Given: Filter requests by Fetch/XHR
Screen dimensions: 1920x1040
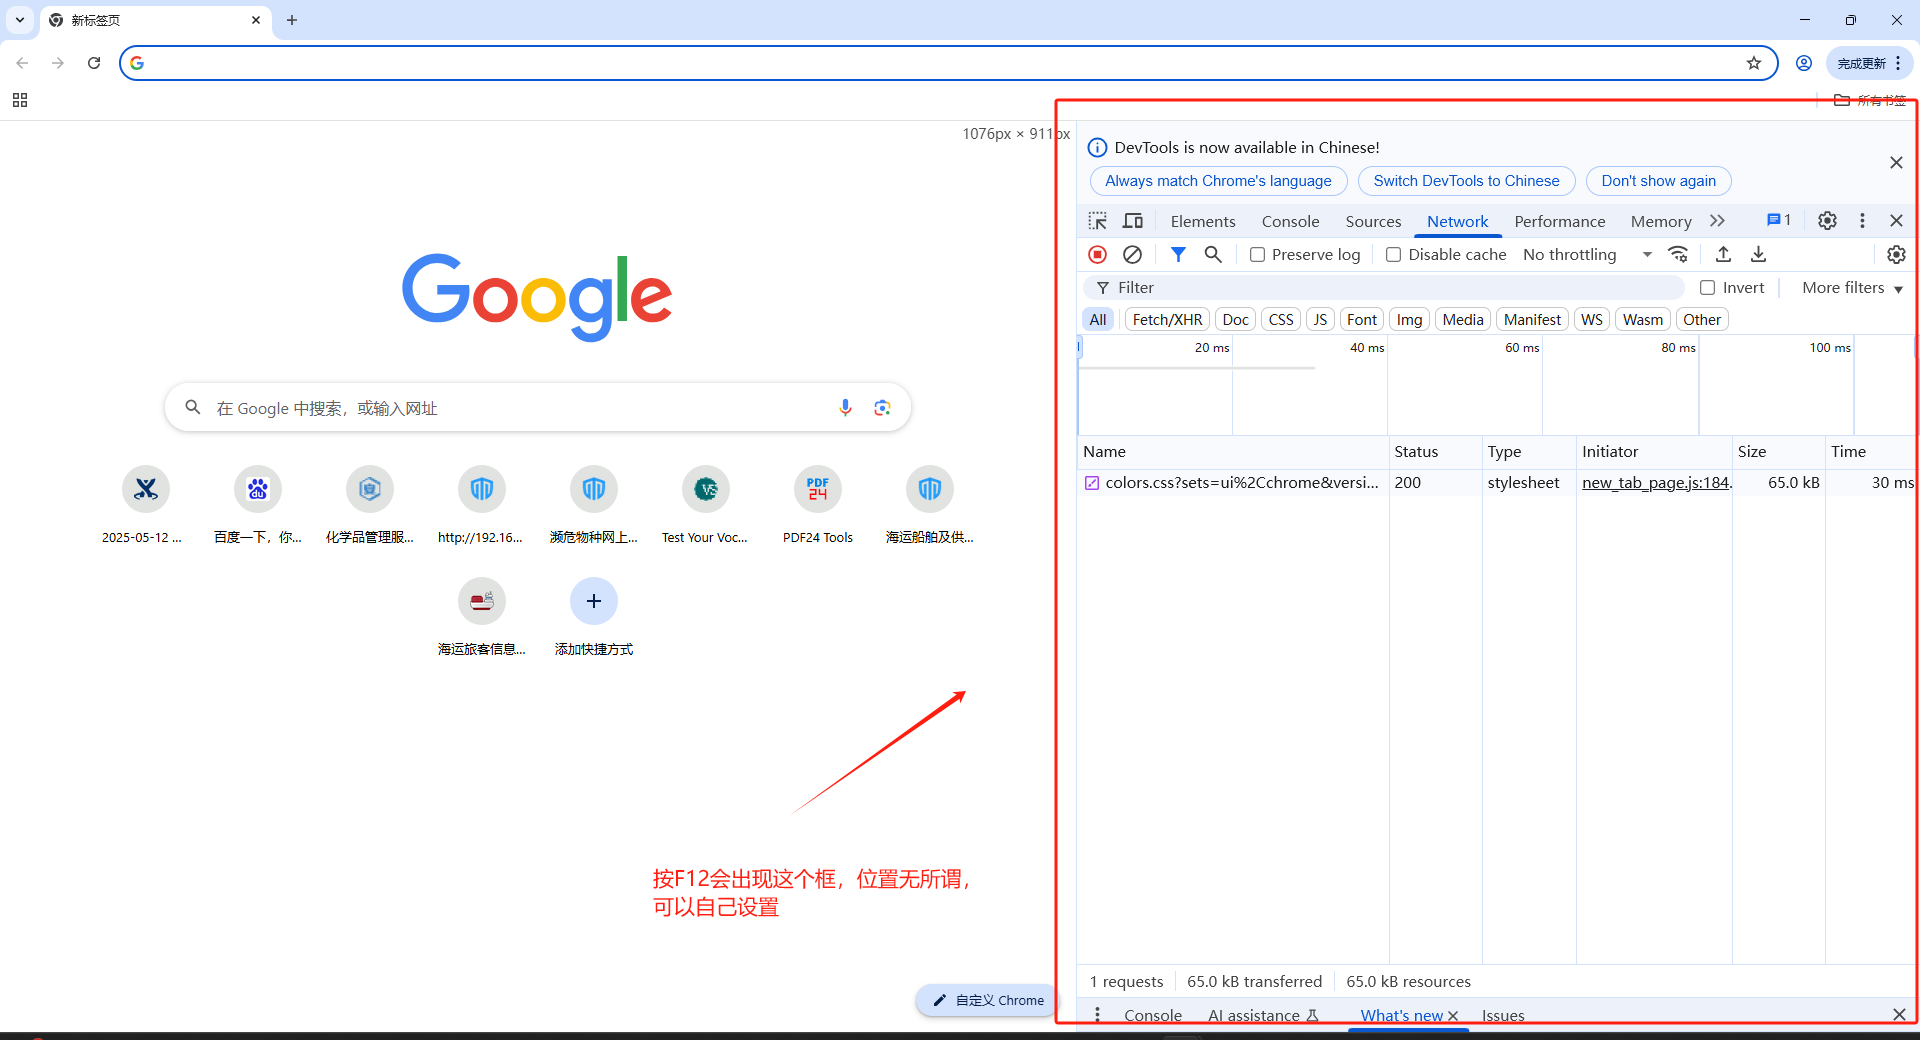Looking at the screenshot, I should click(x=1167, y=320).
